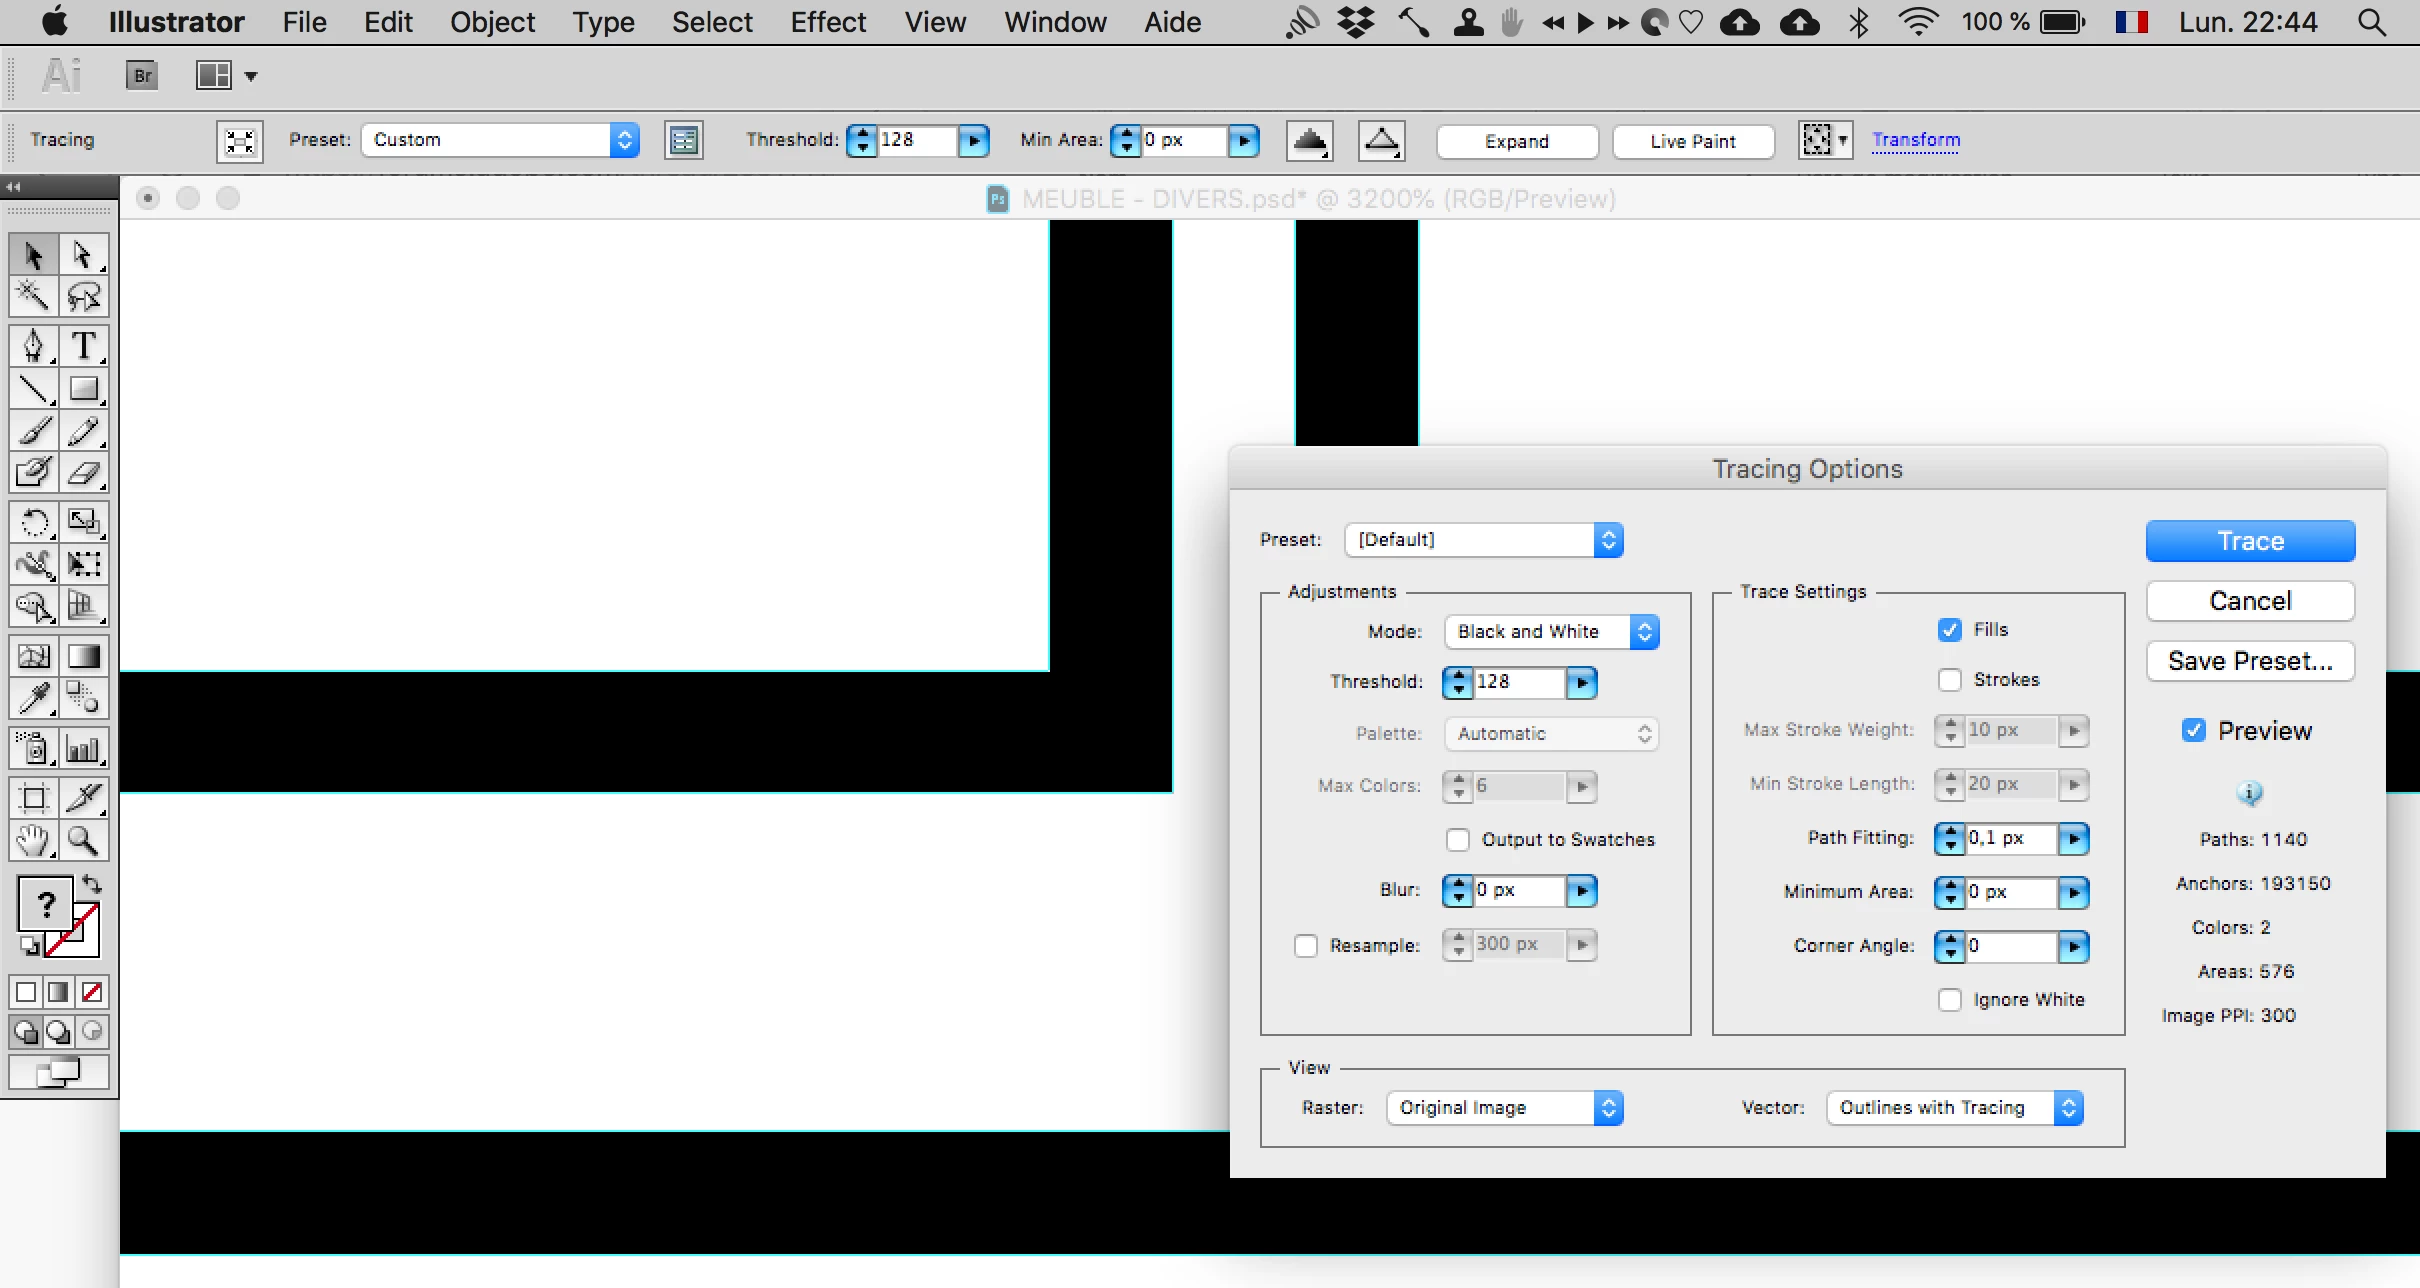Image resolution: width=2420 pixels, height=1288 pixels.
Task: Open the Mode dropdown Black and White
Action: (1551, 632)
